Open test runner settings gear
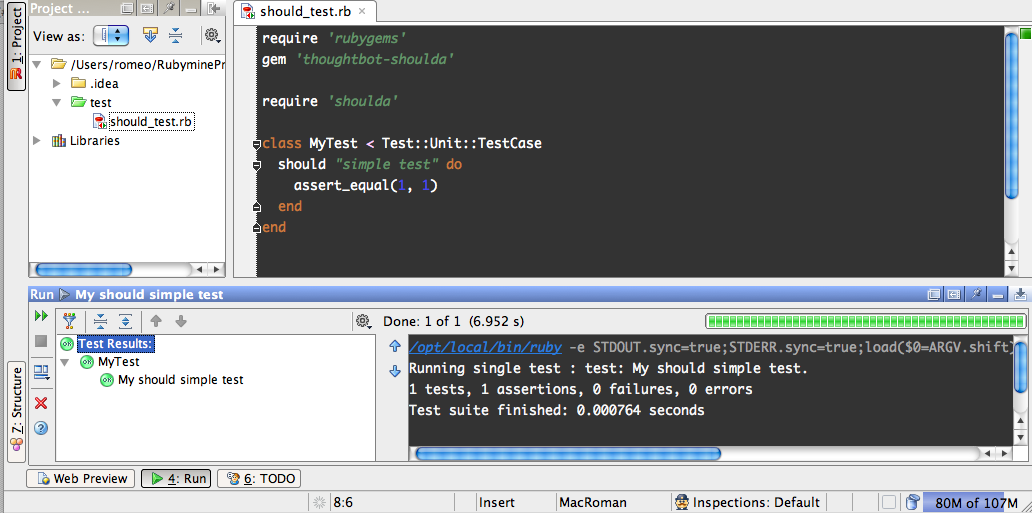Image resolution: width=1032 pixels, height=513 pixels. point(363,321)
